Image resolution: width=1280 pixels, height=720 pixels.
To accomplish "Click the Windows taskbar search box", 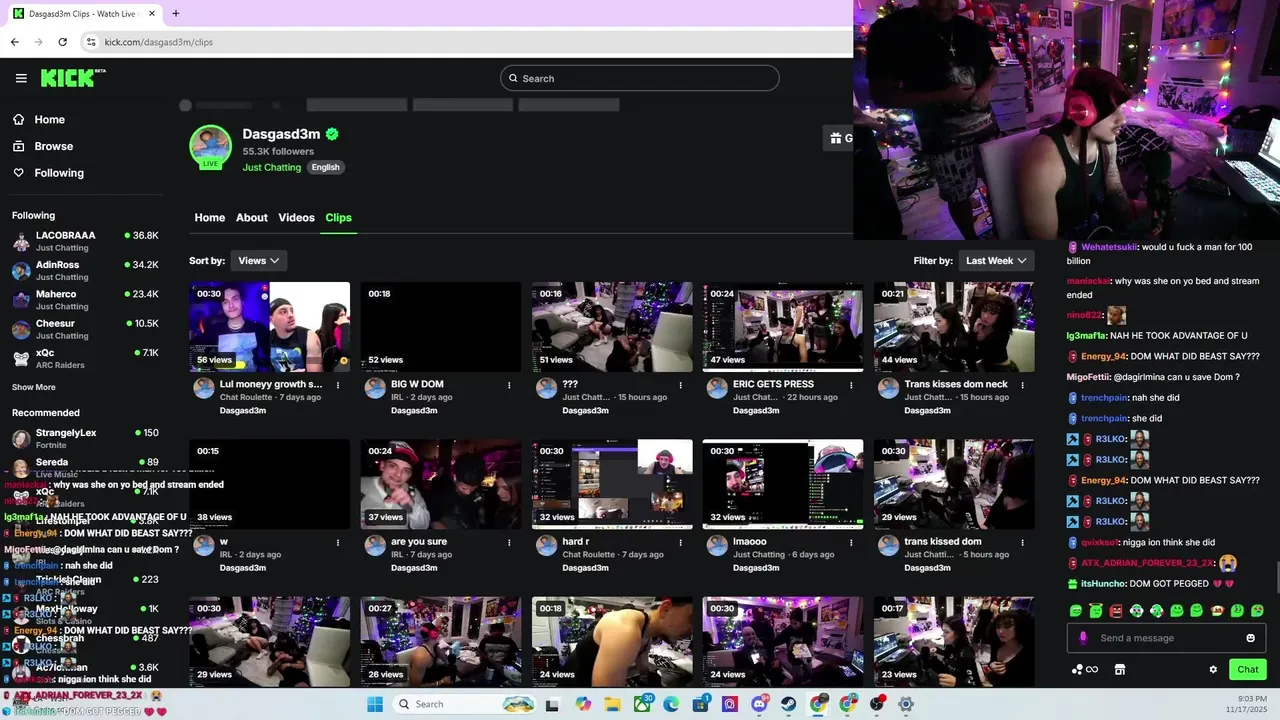I will tap(464, 704).
